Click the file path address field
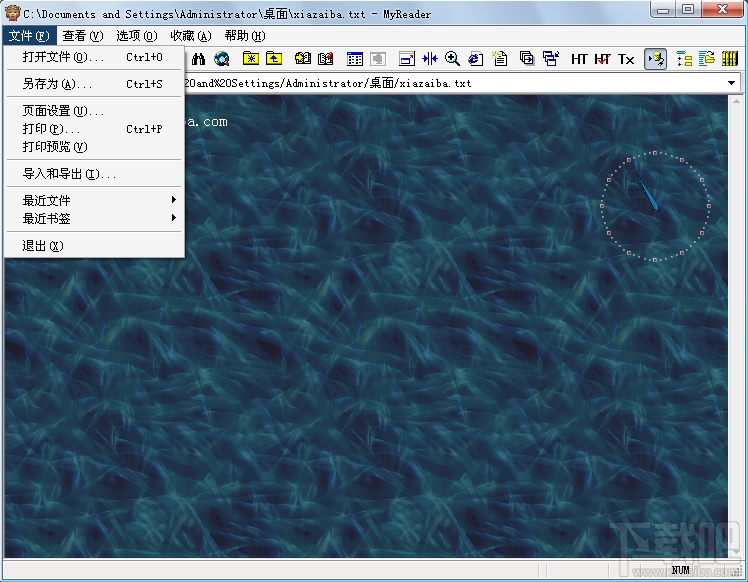 tap(450, 83)
